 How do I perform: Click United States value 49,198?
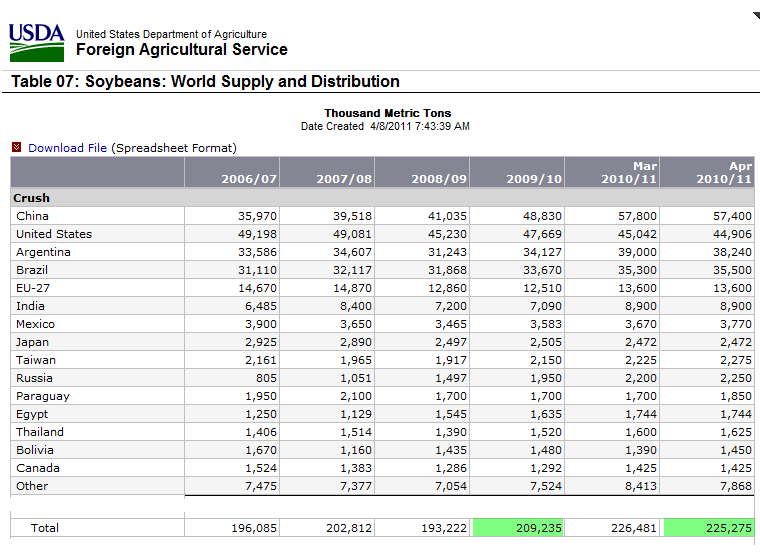point(257,234)
